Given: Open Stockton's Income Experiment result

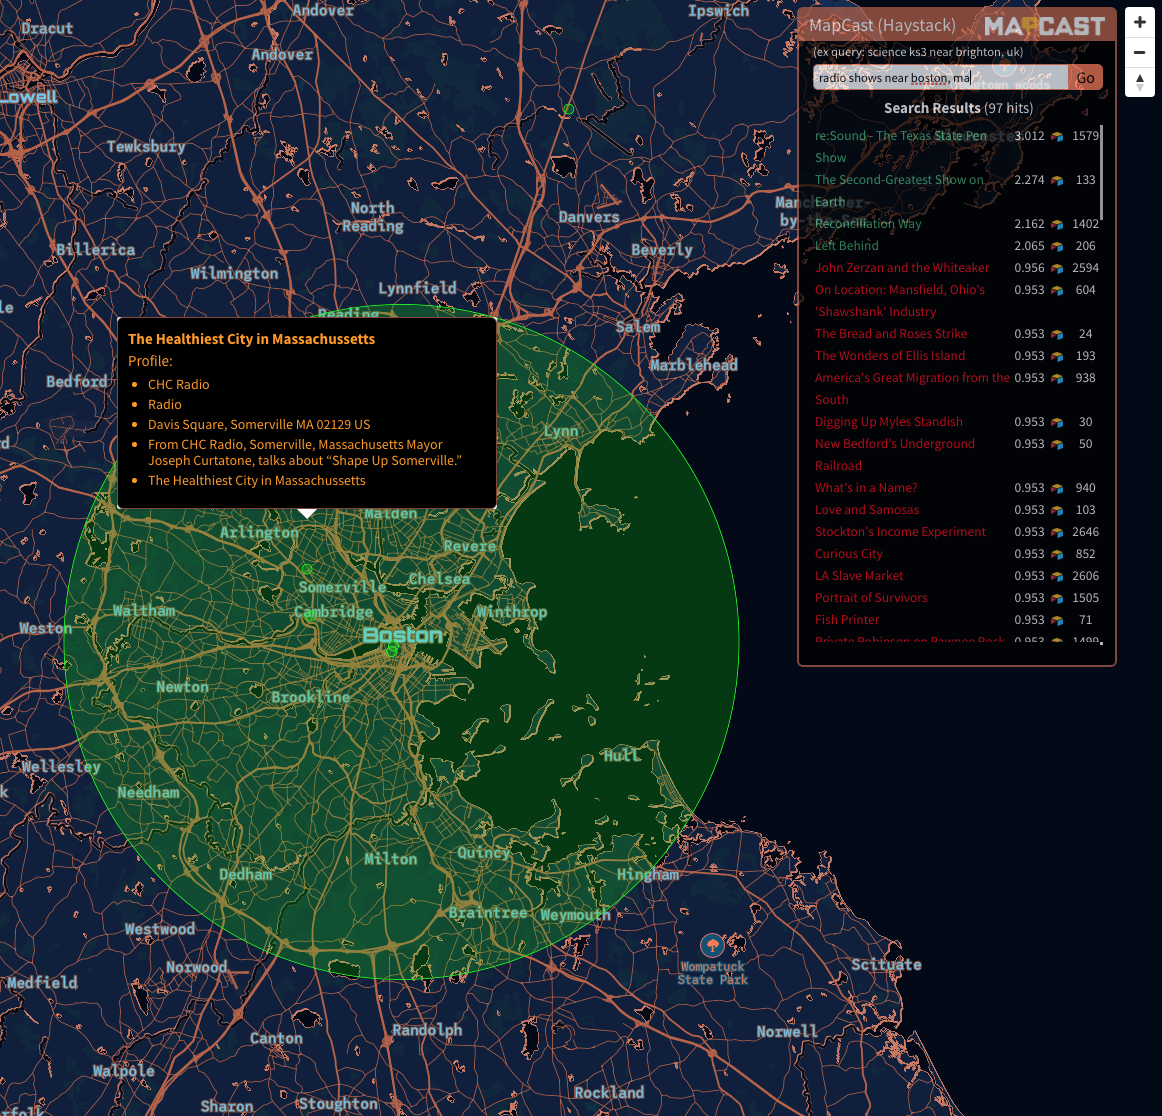Looking at the screenshot, I should click(x=900, y=532).
